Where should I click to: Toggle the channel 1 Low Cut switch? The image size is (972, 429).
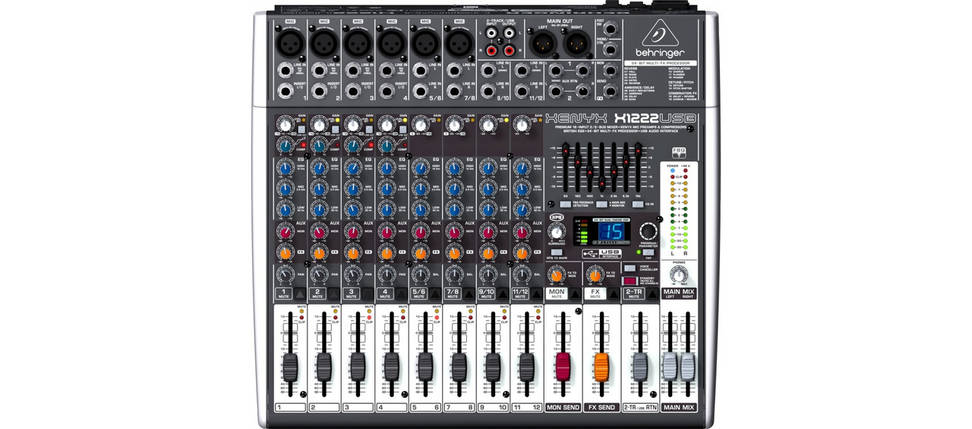pos(300,130)
